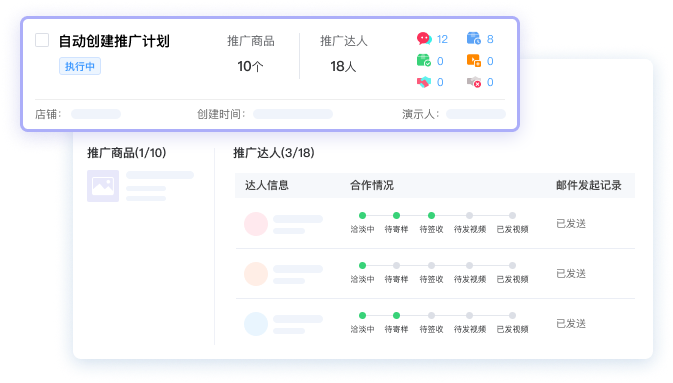
Task: Click the 18人 creator count
Action: [x=343, y=66]
